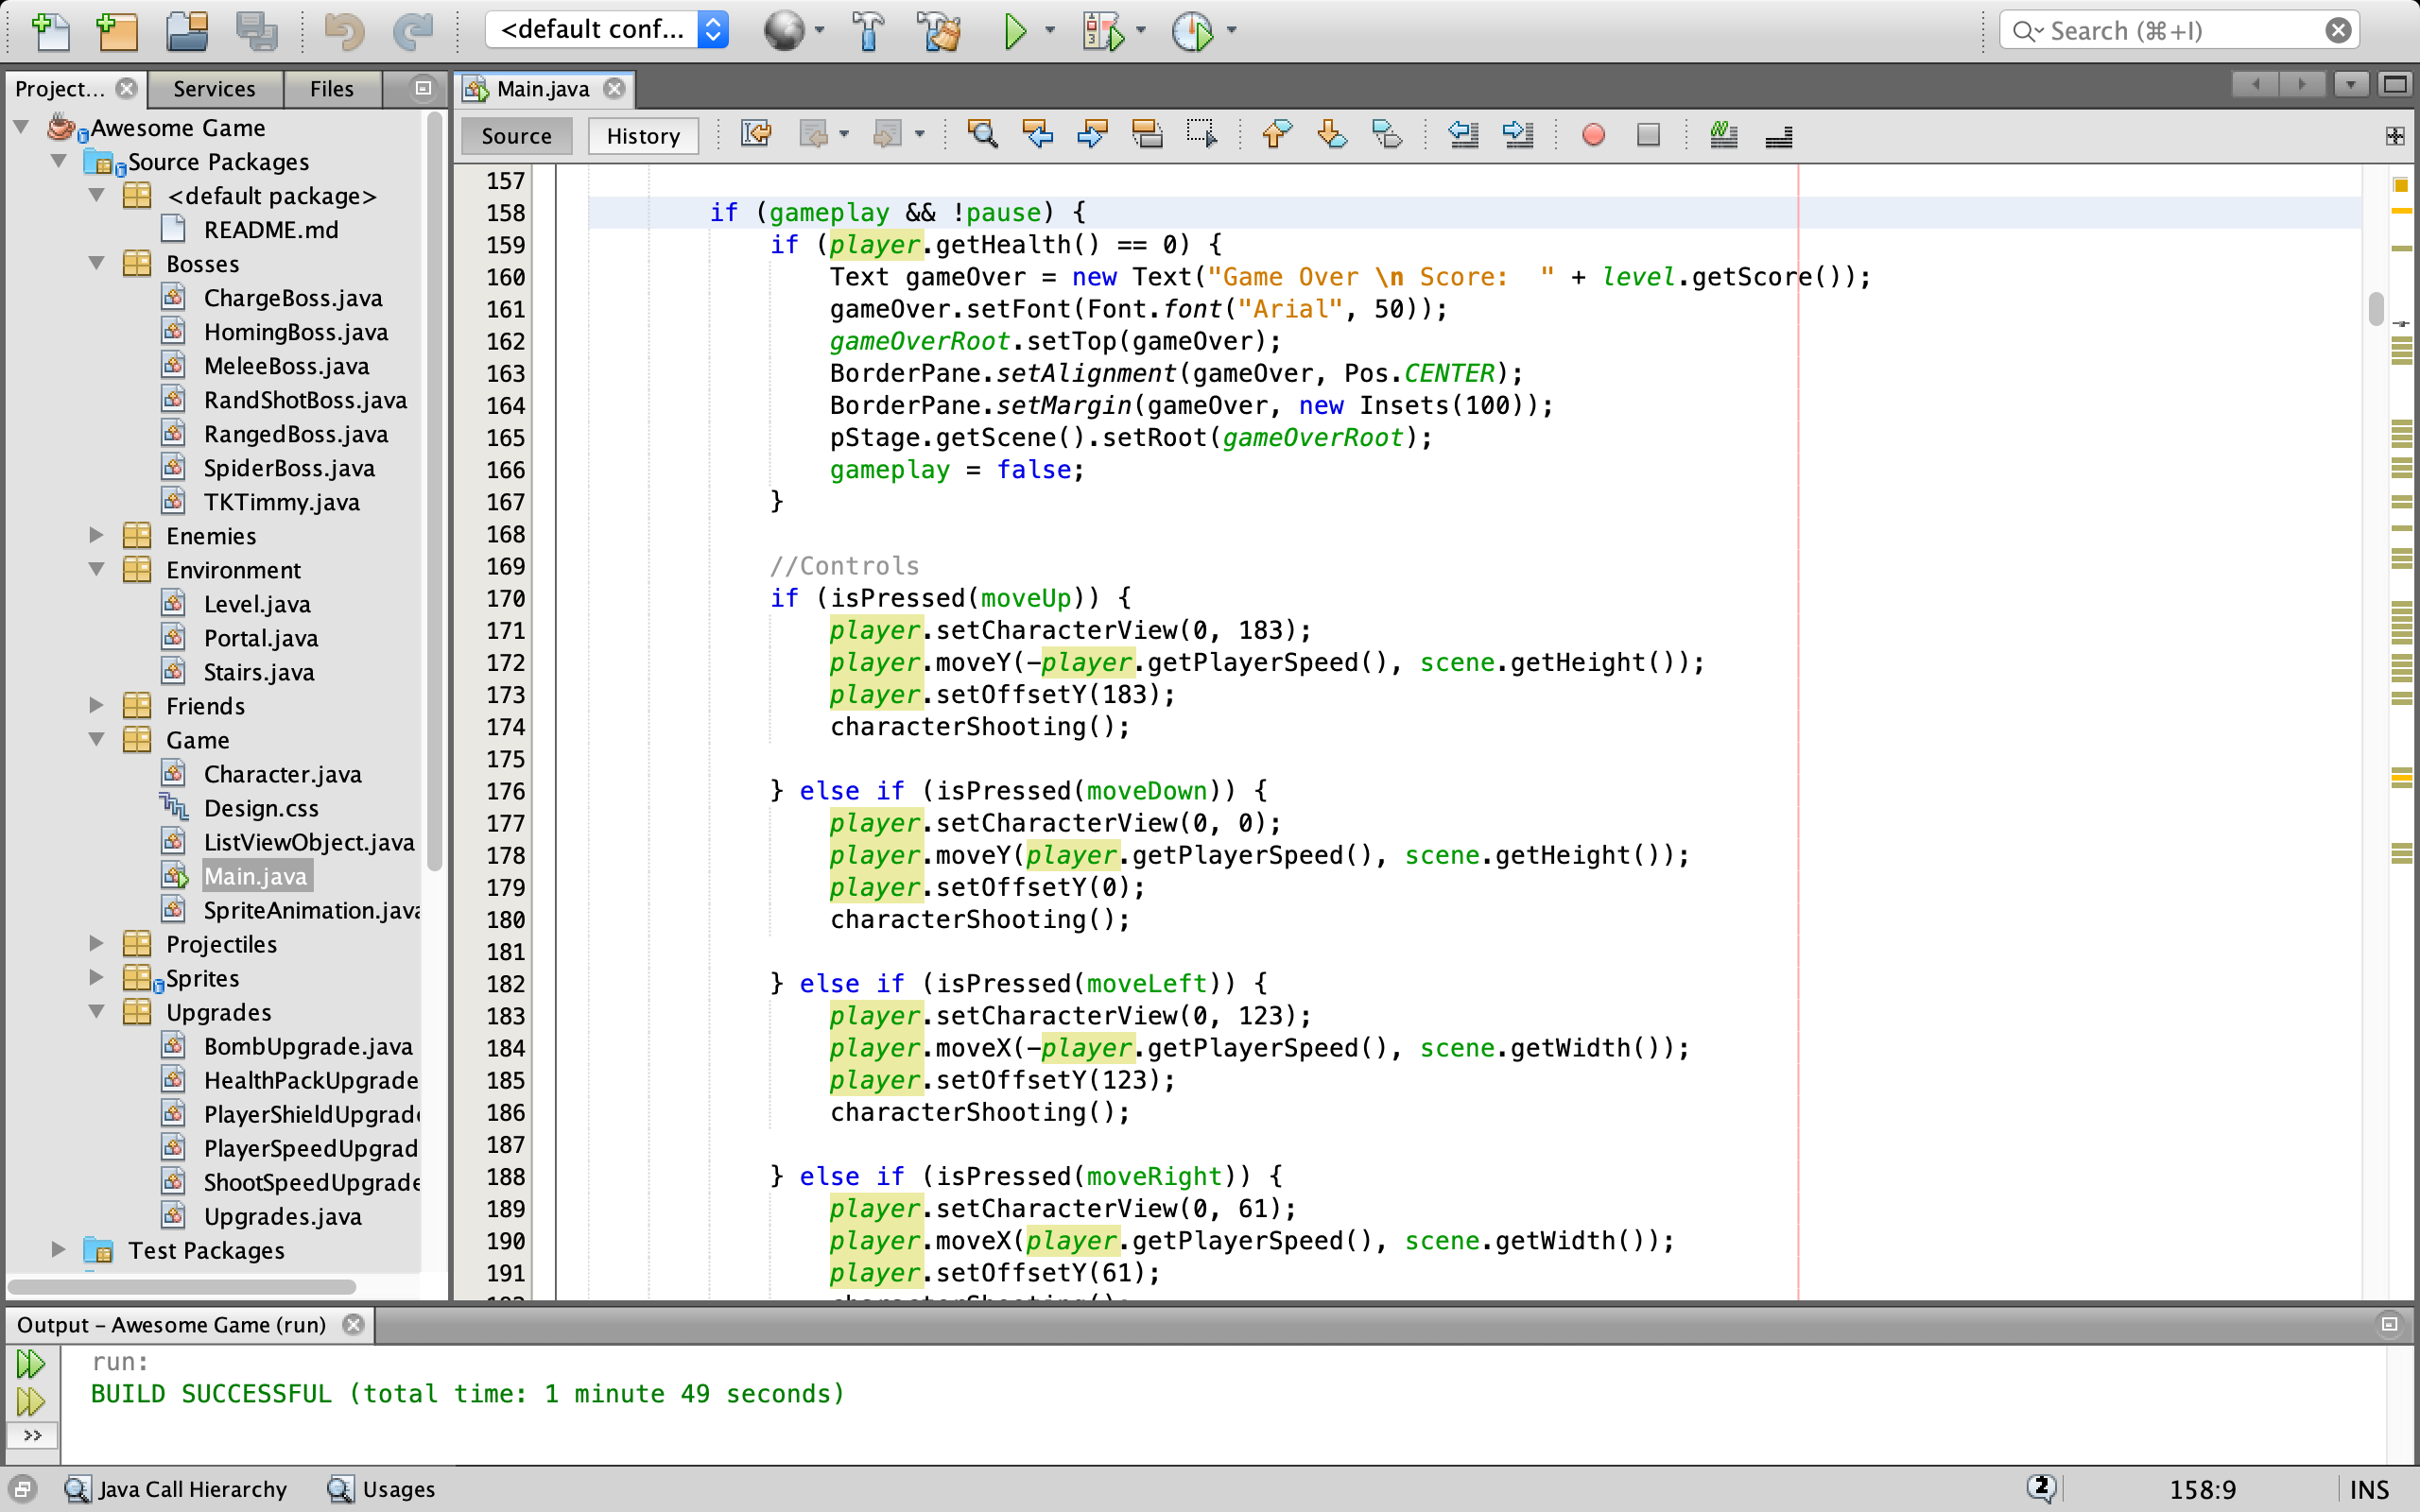Switch to the Services tab
2420x1512 pixels.
click(x=214, y=89)
